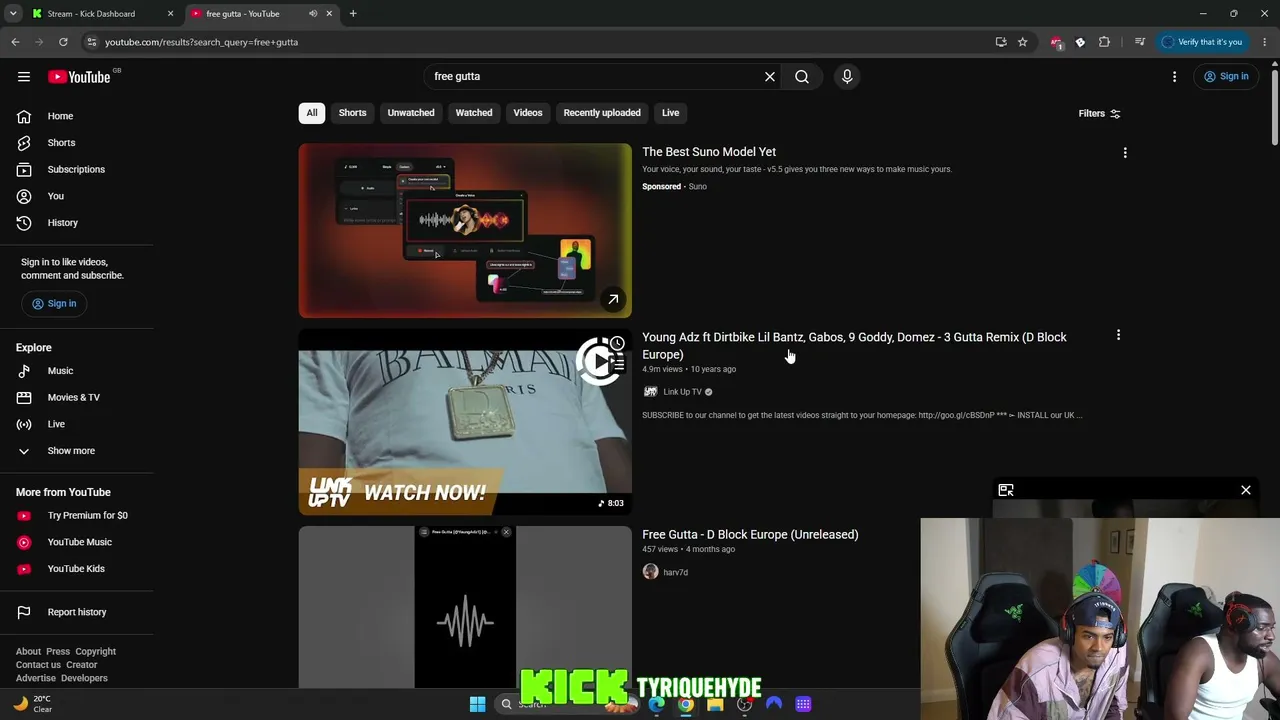Select the All filter chip
The image size is (1280, 720).
click(x=312, y=113)
